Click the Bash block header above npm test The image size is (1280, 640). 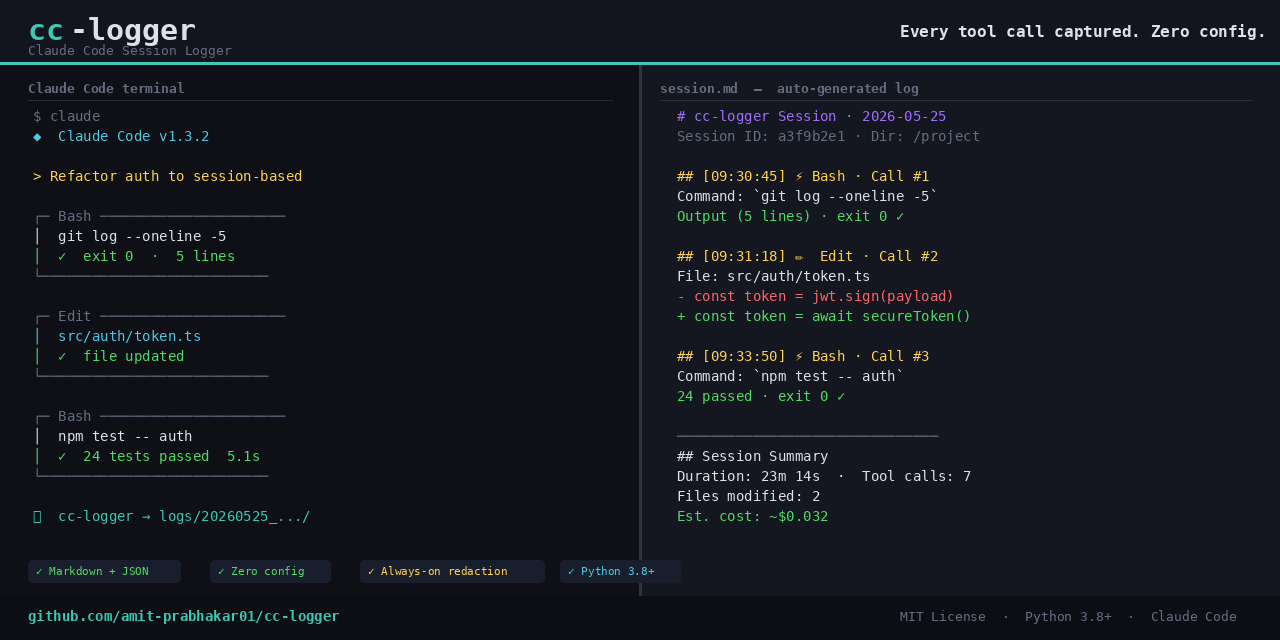160,417
